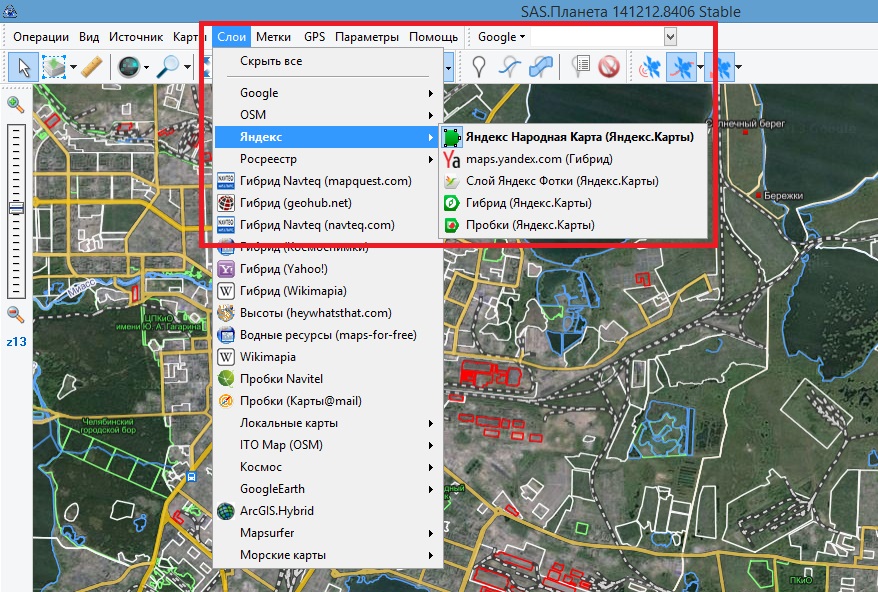Open the Источник menu
The width and height of the screenshot is (878, 592).
[136, 37]
